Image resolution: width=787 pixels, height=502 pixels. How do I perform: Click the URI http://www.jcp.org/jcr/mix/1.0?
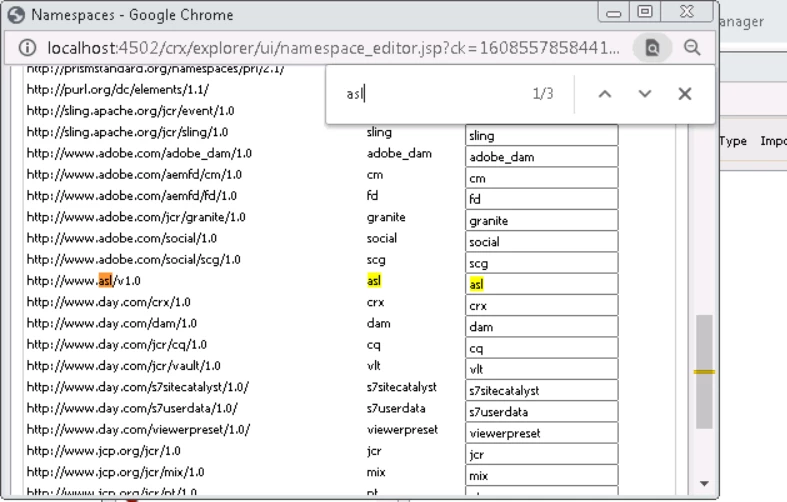pos(115,472)
